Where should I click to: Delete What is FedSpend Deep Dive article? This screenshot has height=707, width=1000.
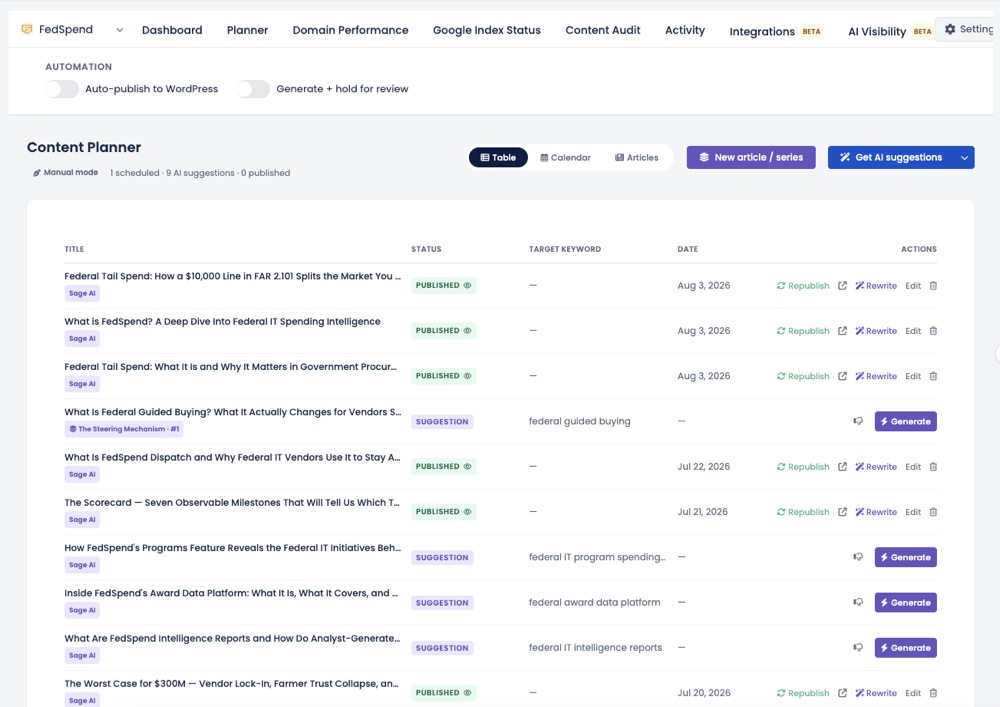pyautogui.click(x=933, y=331)
